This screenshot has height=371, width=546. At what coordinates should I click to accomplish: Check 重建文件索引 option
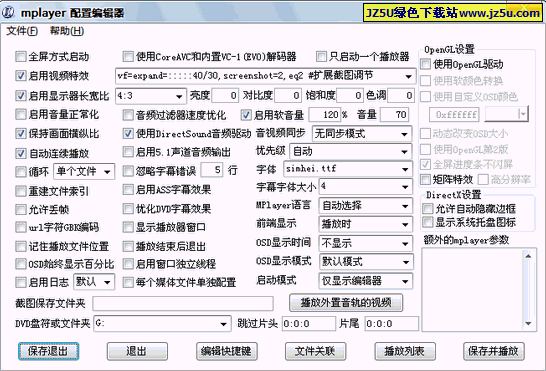tap(21, 191)
